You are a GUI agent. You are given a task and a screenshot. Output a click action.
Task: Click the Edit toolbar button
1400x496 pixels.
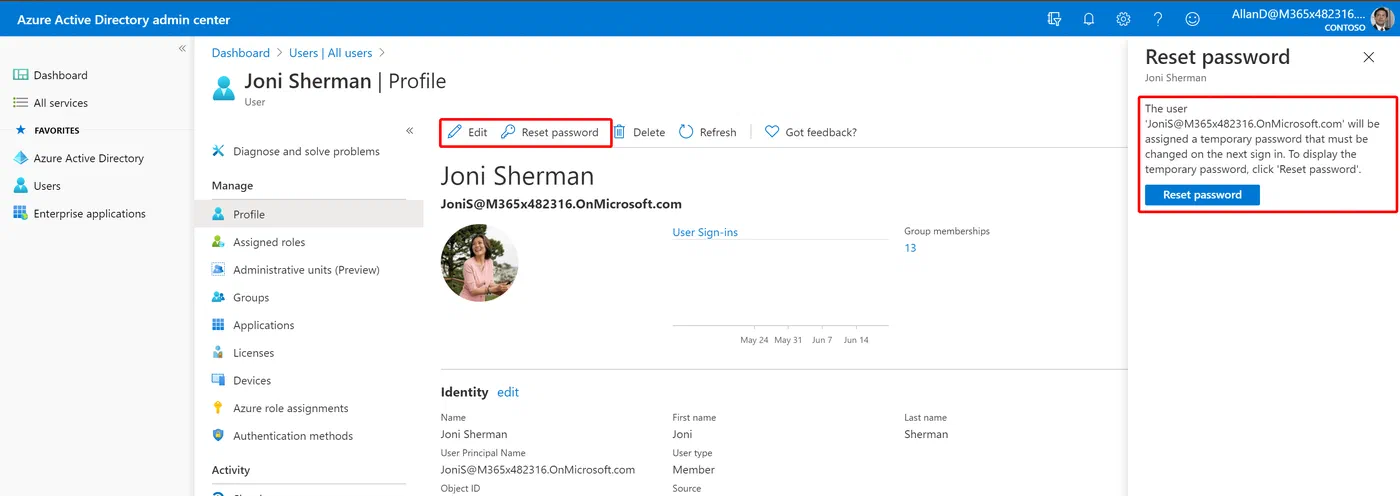[x=468, y=132]
